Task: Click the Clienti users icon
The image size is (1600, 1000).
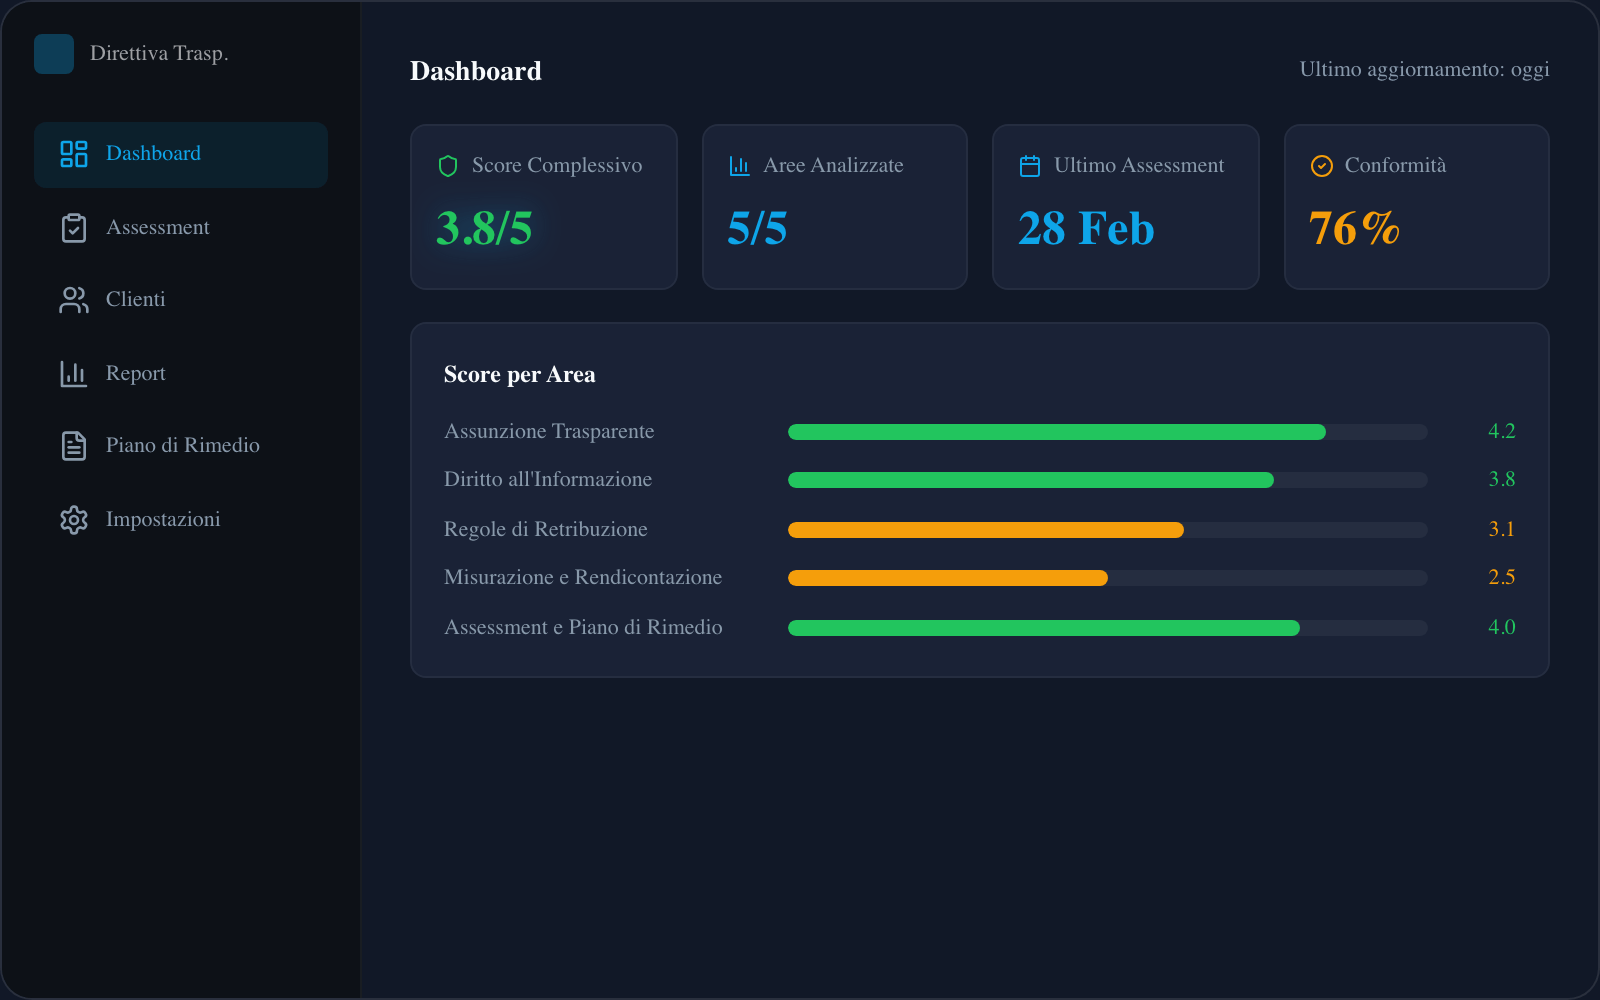Action: pos(74,300)
